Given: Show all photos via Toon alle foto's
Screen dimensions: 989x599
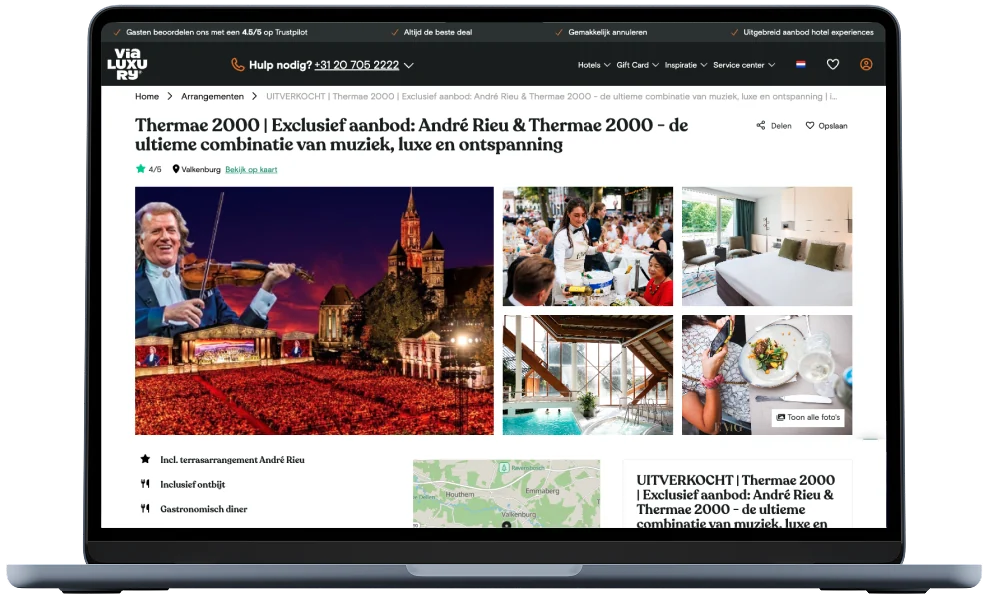Looking at the screenshot, I should coord(808,417).
